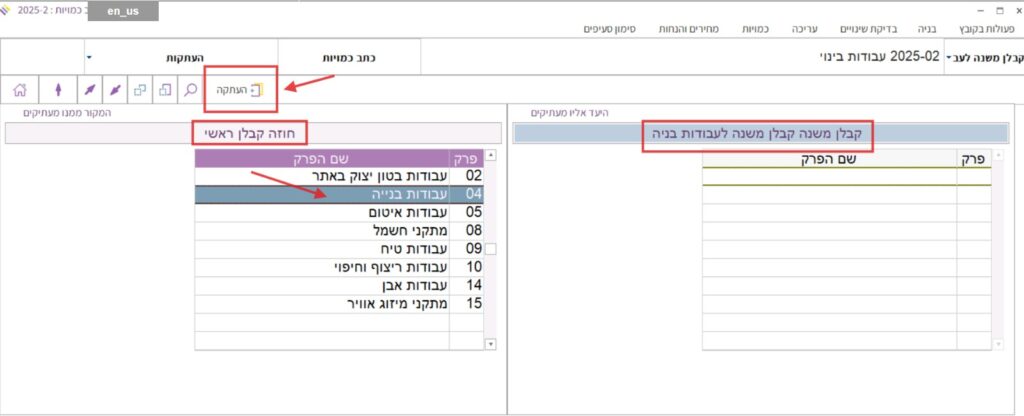Click the overlapping squares icon beside the diagonal arrows

tap(140, 90)
